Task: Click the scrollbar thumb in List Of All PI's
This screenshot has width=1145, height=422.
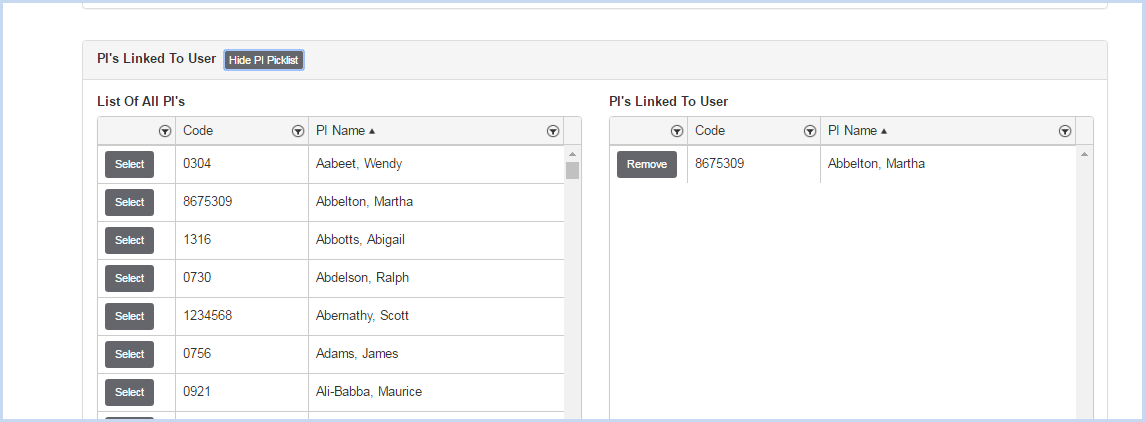Action: tap(572, 171)
